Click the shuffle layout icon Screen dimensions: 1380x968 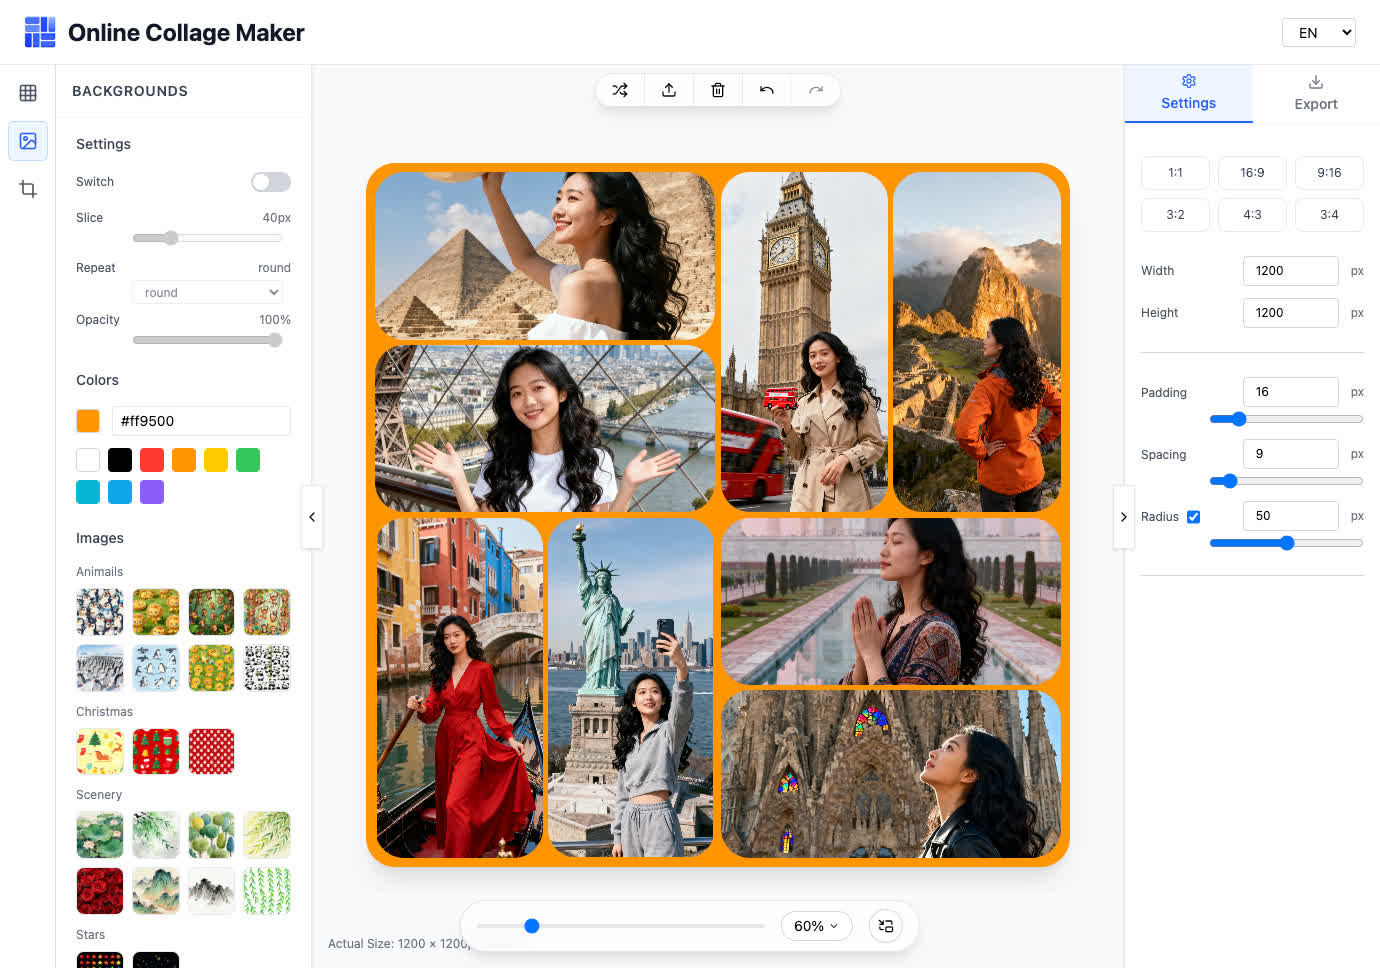(x=620, y=90)
